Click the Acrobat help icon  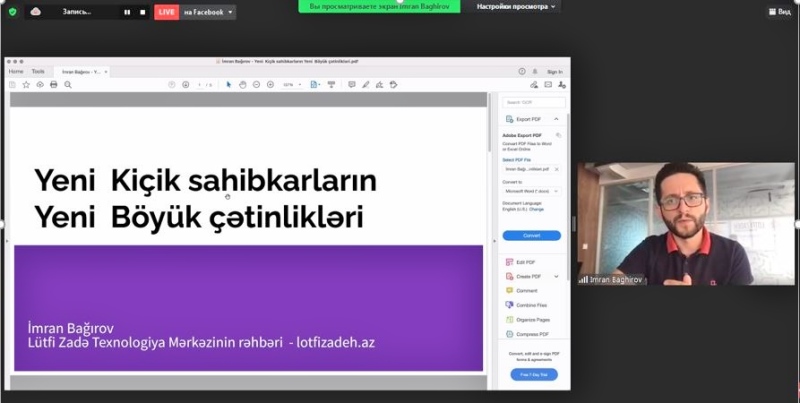pos(522,72)
